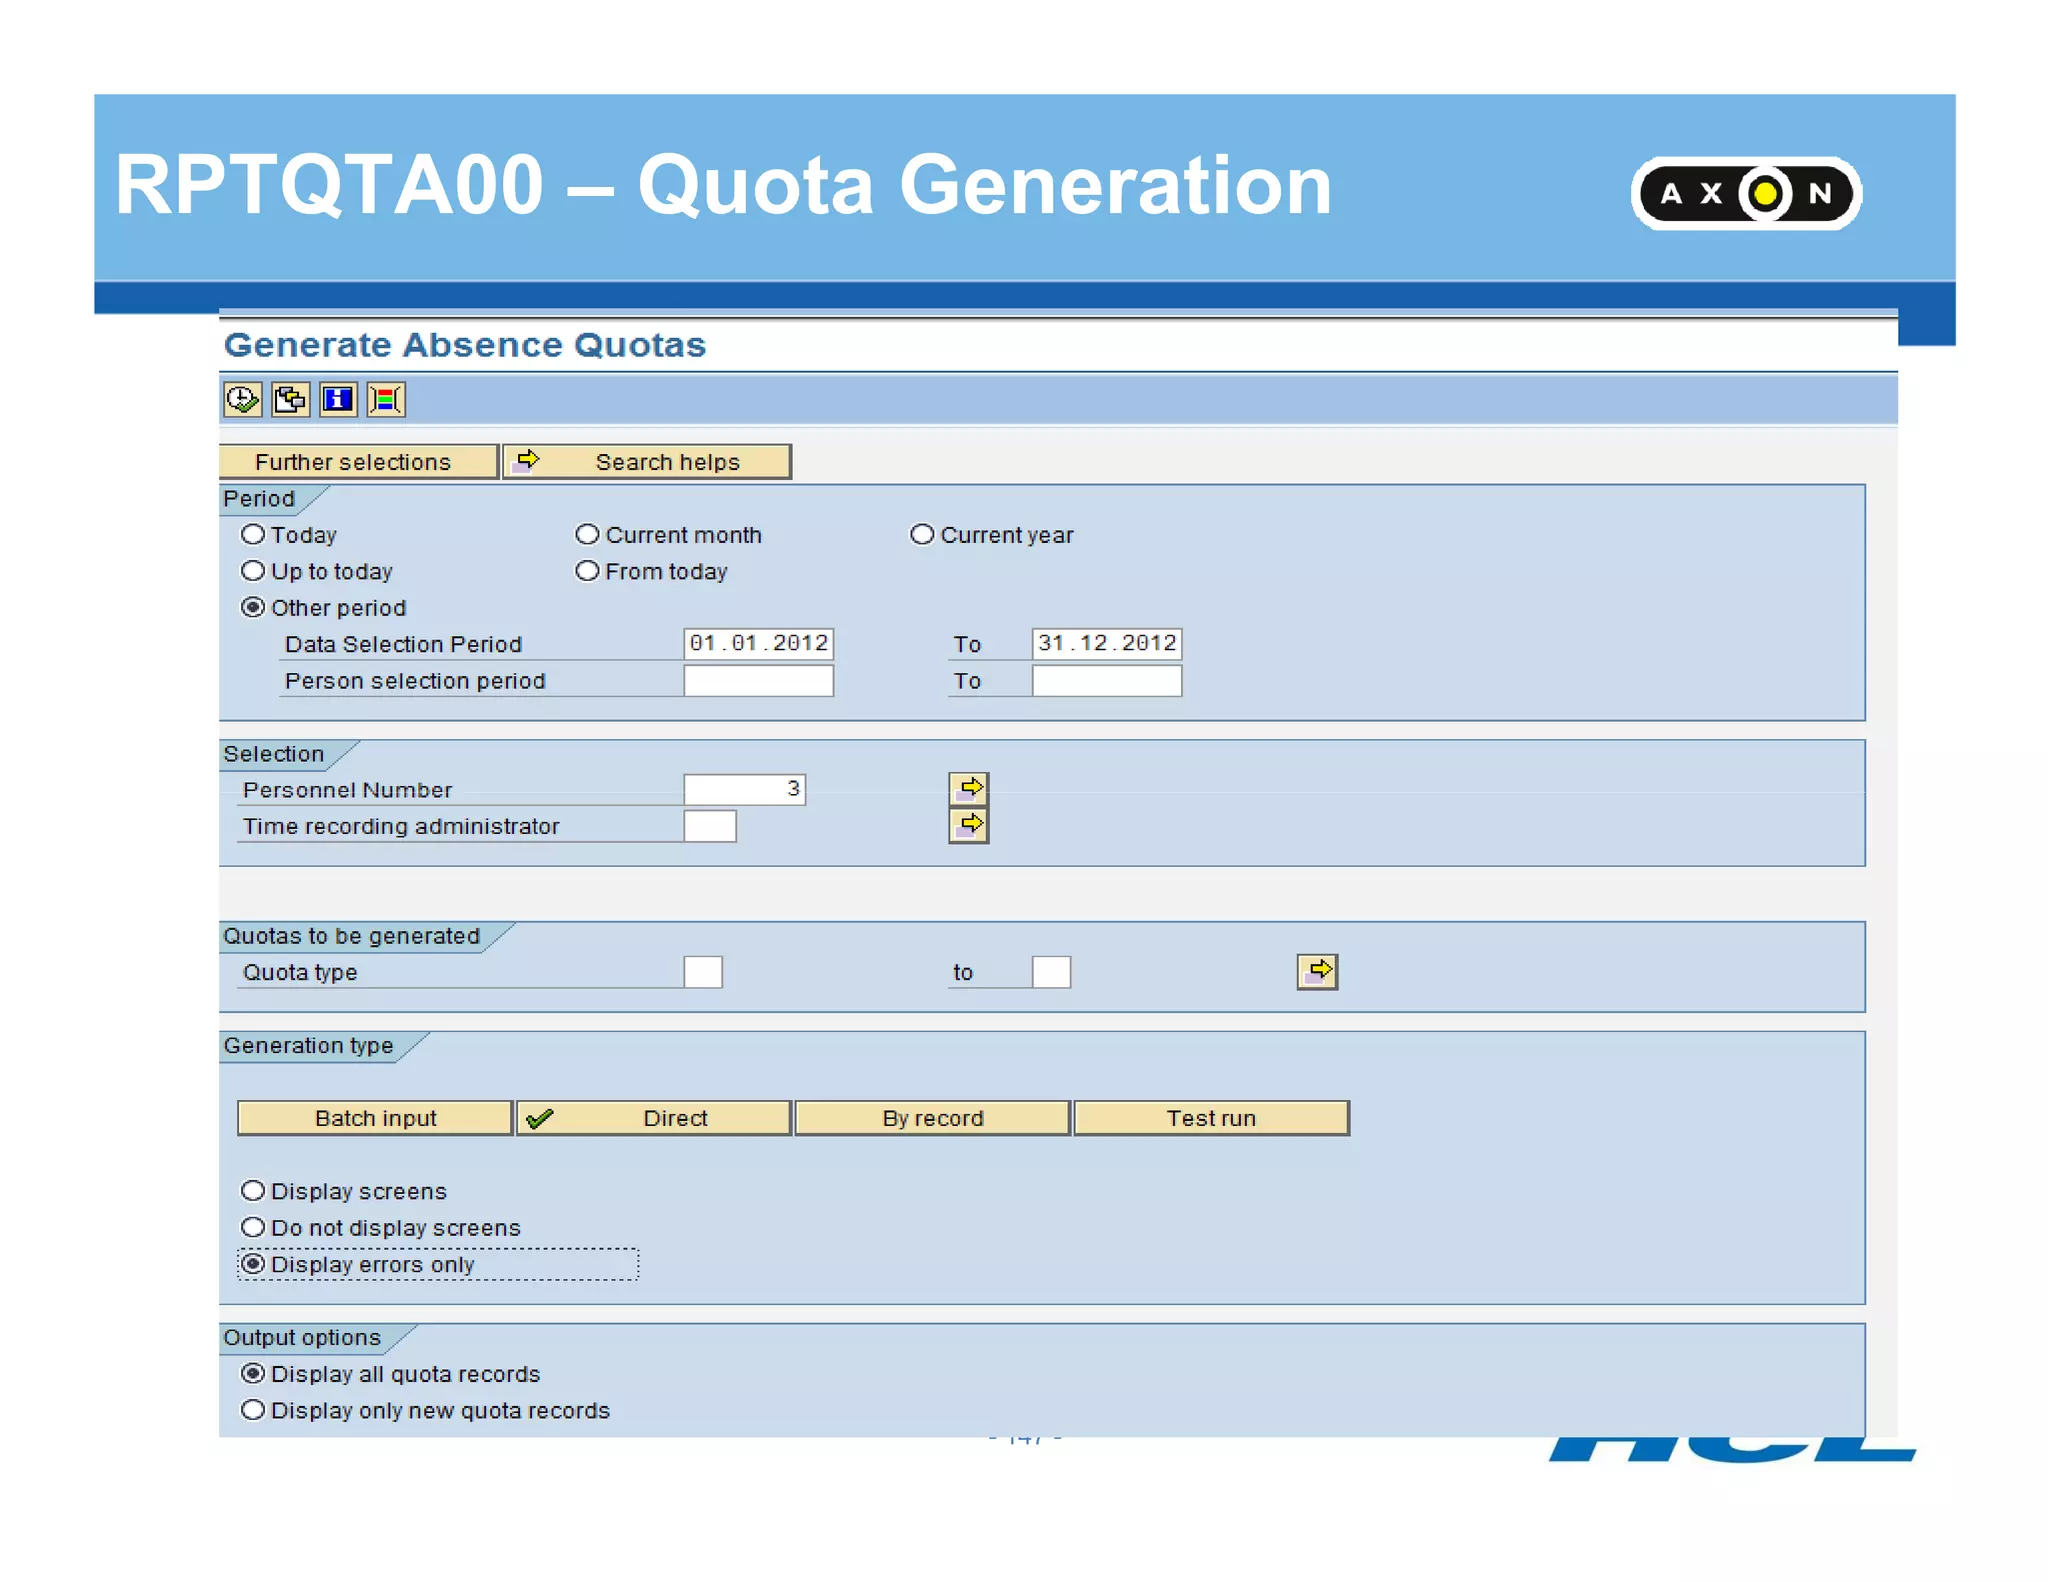Click the Quota type from field
2048x1582 pixels.
pos(703,972)
